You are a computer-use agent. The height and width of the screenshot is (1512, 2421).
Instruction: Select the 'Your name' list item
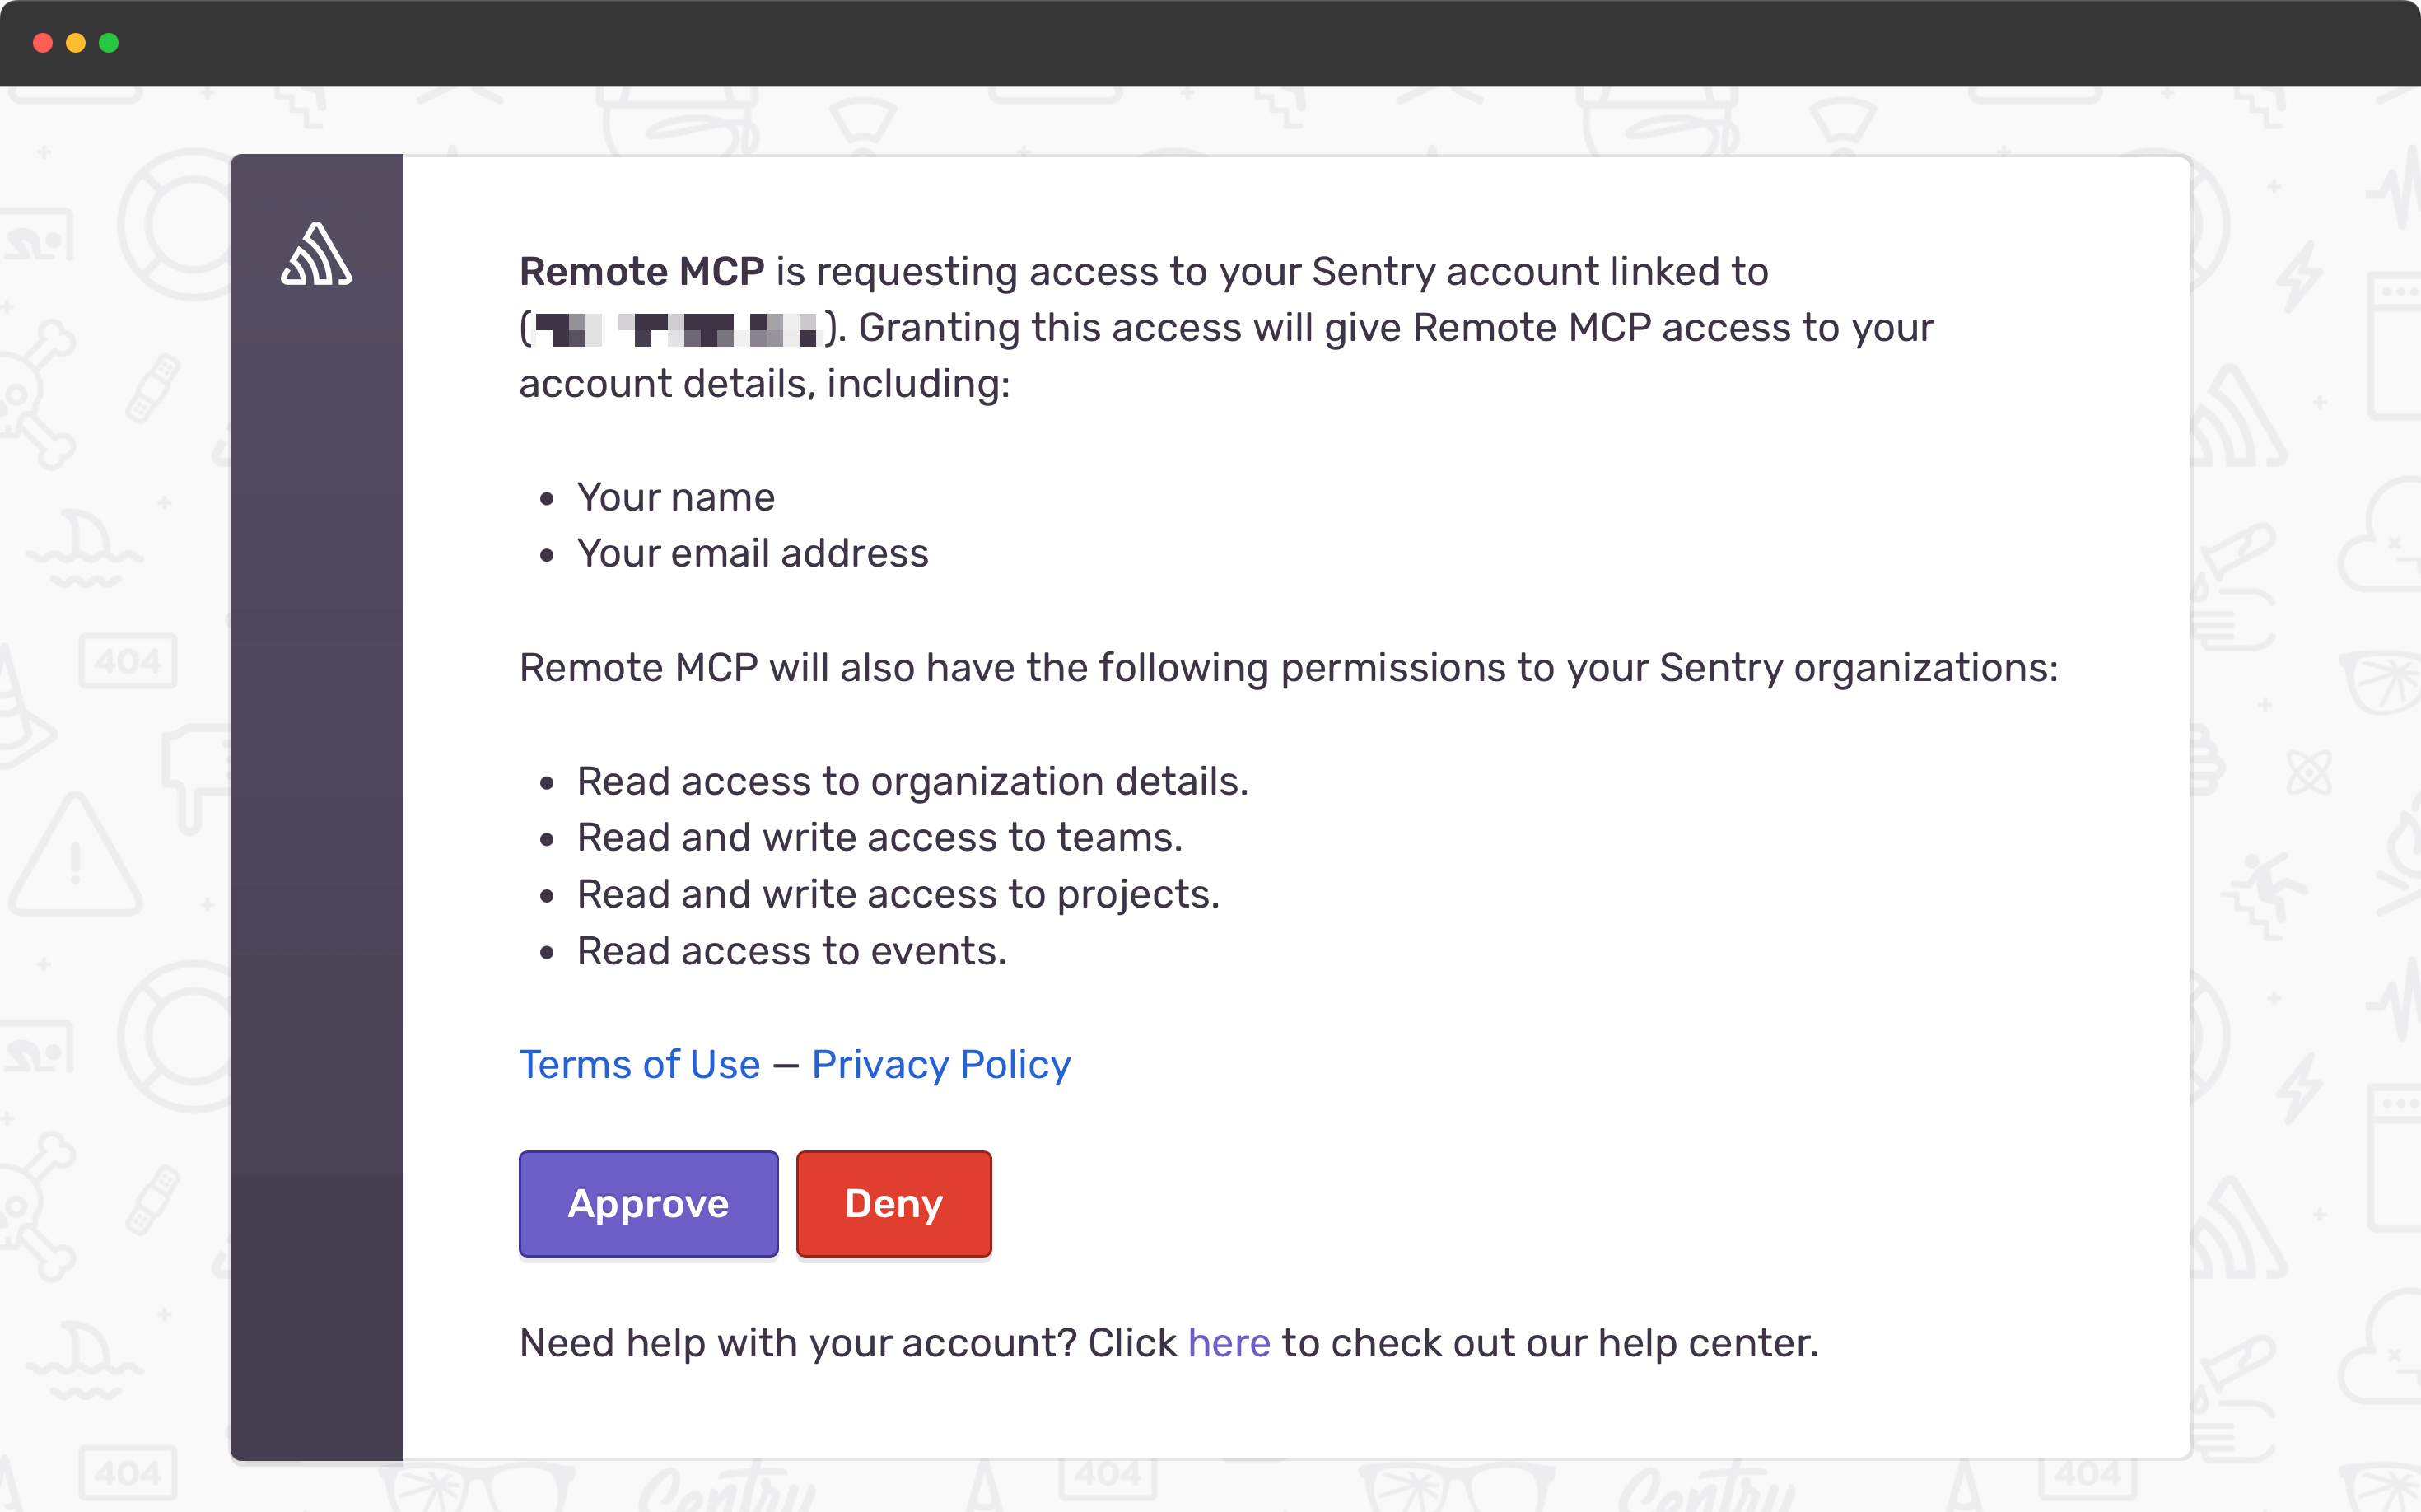click(x=675, y=496)
